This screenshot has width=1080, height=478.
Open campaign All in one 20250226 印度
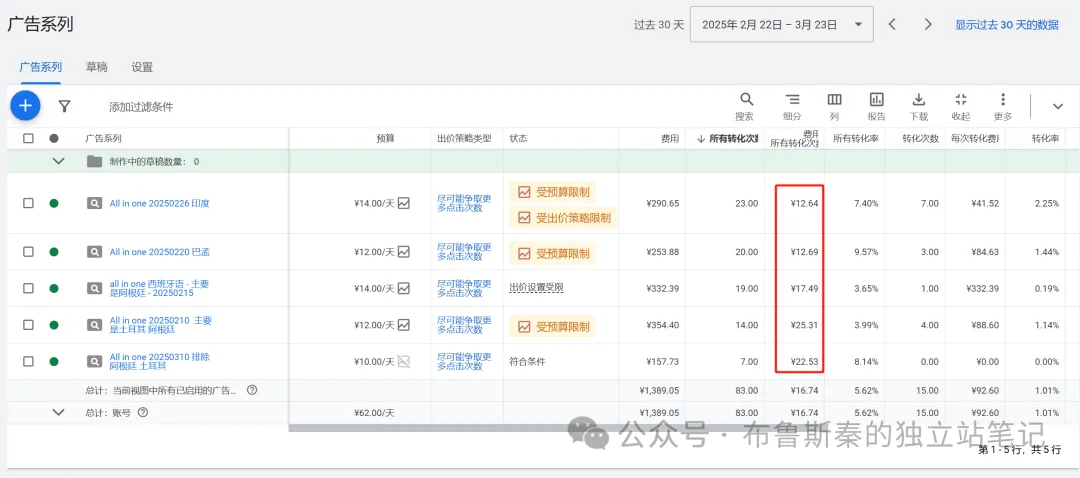[159, 203]
